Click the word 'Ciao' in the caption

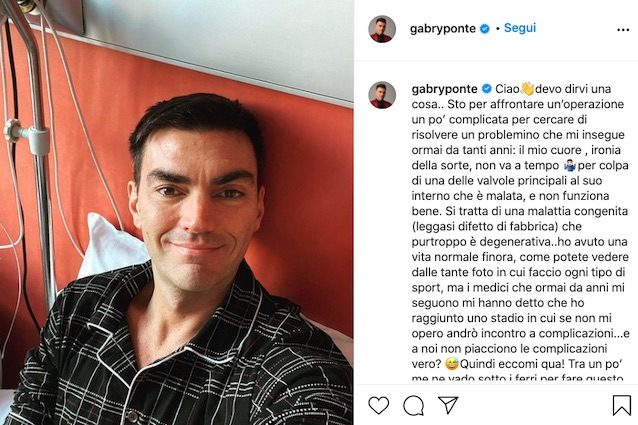click(507, 89)
